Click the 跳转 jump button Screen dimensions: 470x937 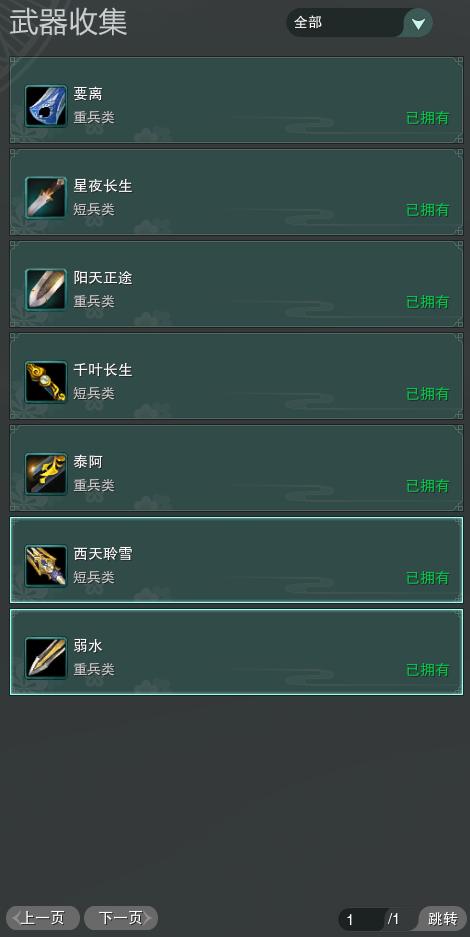point(443,918)
